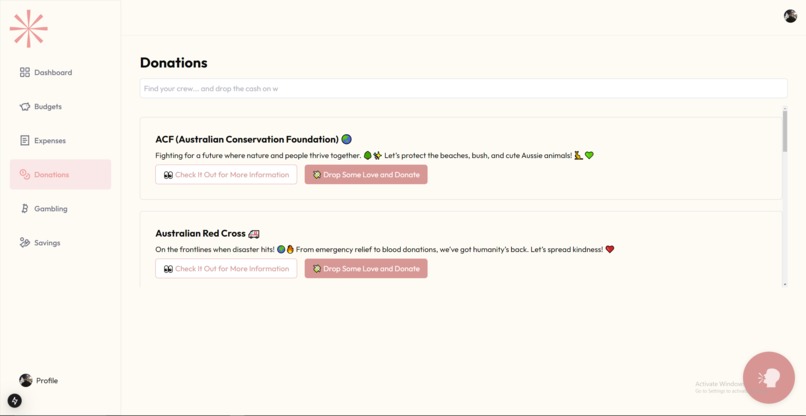The width and height of the screenshot is (806, 416).
Task: Click the Dashboard grid icon
Action: (25, 73)
